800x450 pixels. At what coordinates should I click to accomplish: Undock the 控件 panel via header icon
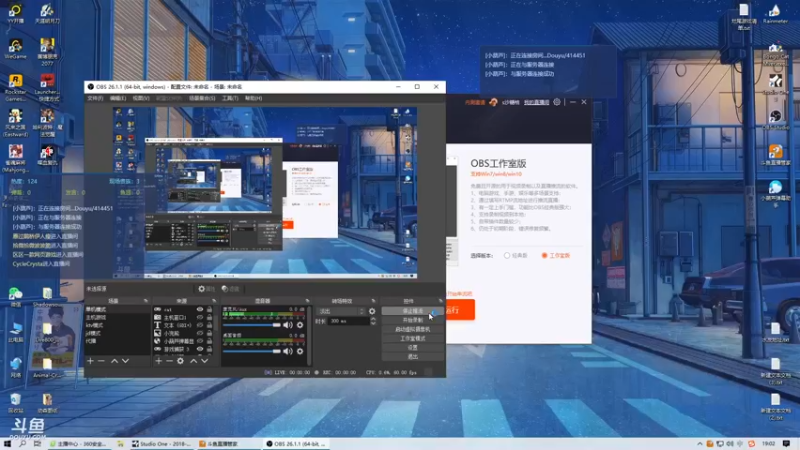point(440,301)
